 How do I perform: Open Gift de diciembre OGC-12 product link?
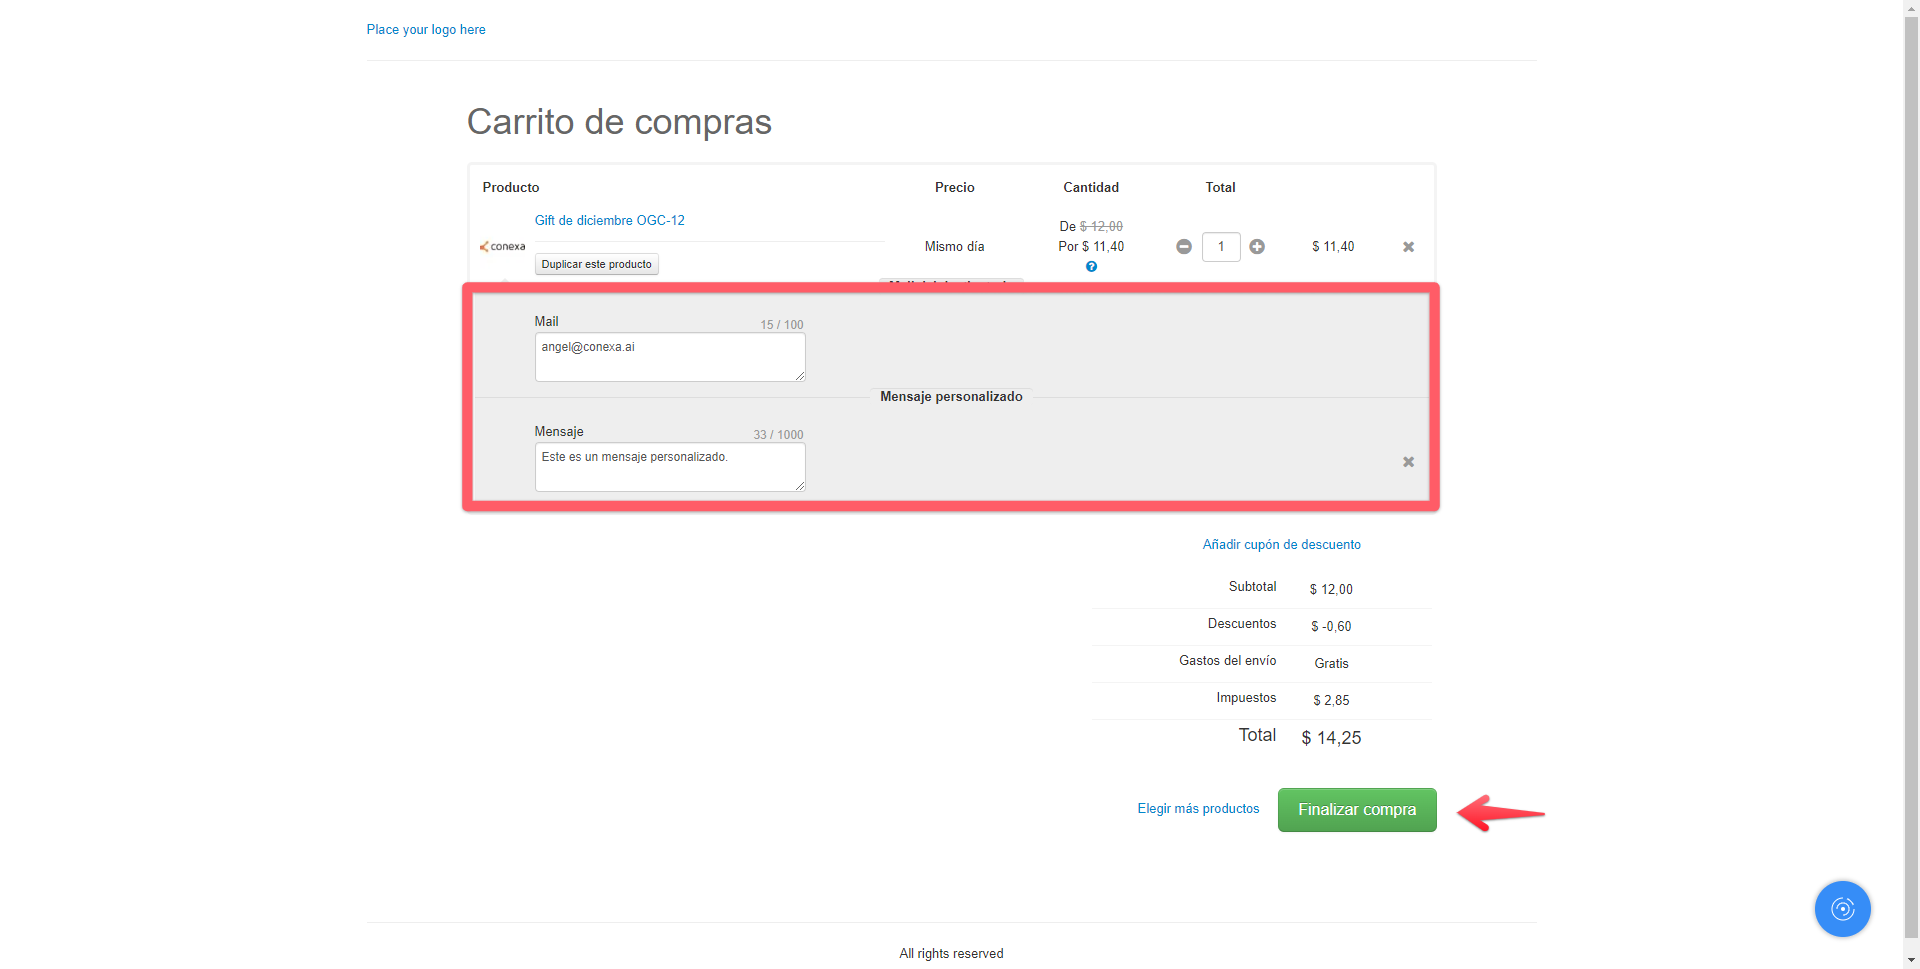coord(609,221)
